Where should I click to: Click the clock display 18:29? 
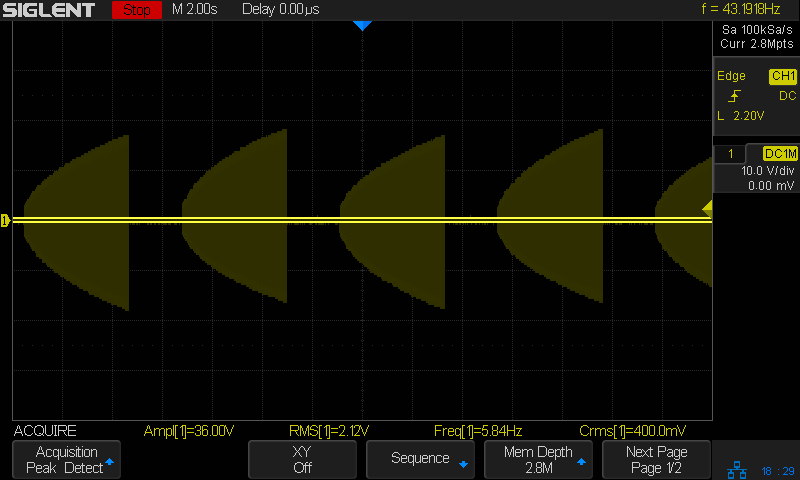tap(778, 471)
